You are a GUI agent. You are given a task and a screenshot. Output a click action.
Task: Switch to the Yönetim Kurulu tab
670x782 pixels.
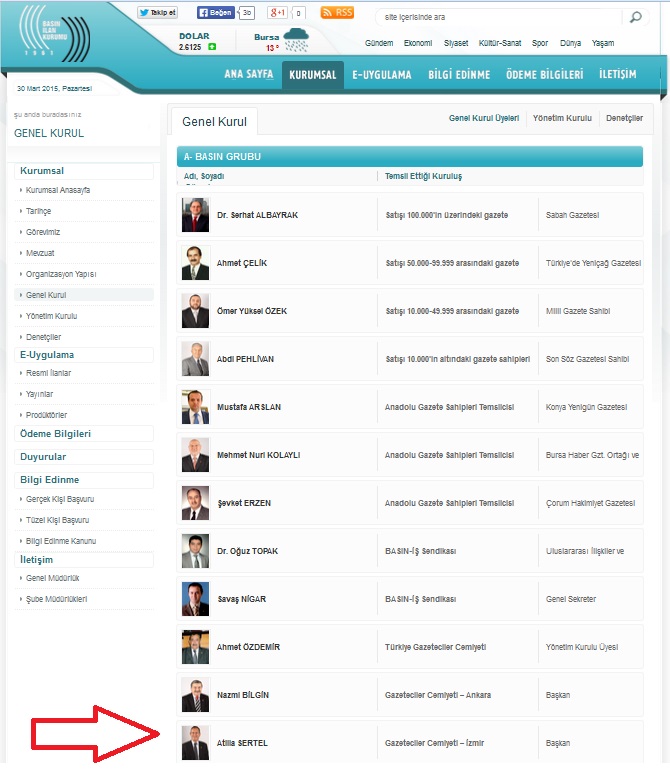[x=562, y=118]
